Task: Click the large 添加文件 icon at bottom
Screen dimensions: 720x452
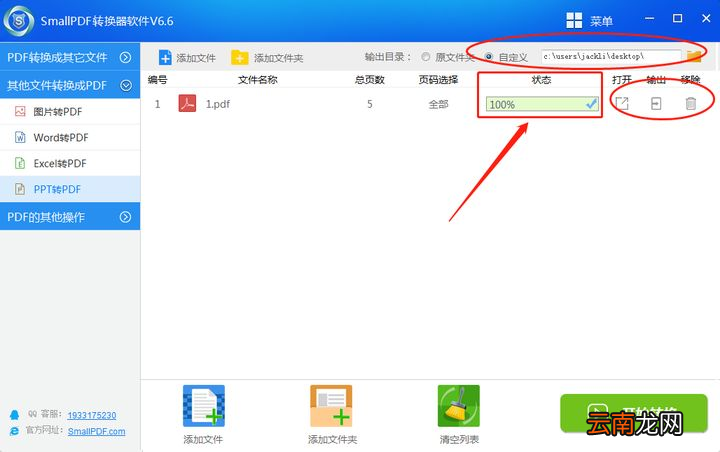Action: click(x=203, y=406)
